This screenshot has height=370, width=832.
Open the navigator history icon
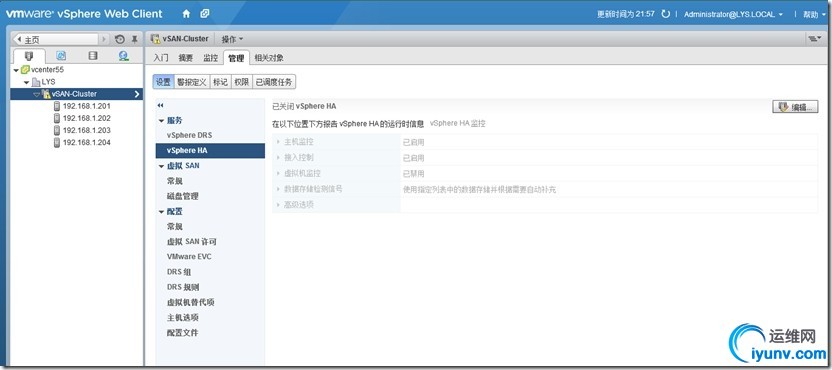tap(120, 39)
